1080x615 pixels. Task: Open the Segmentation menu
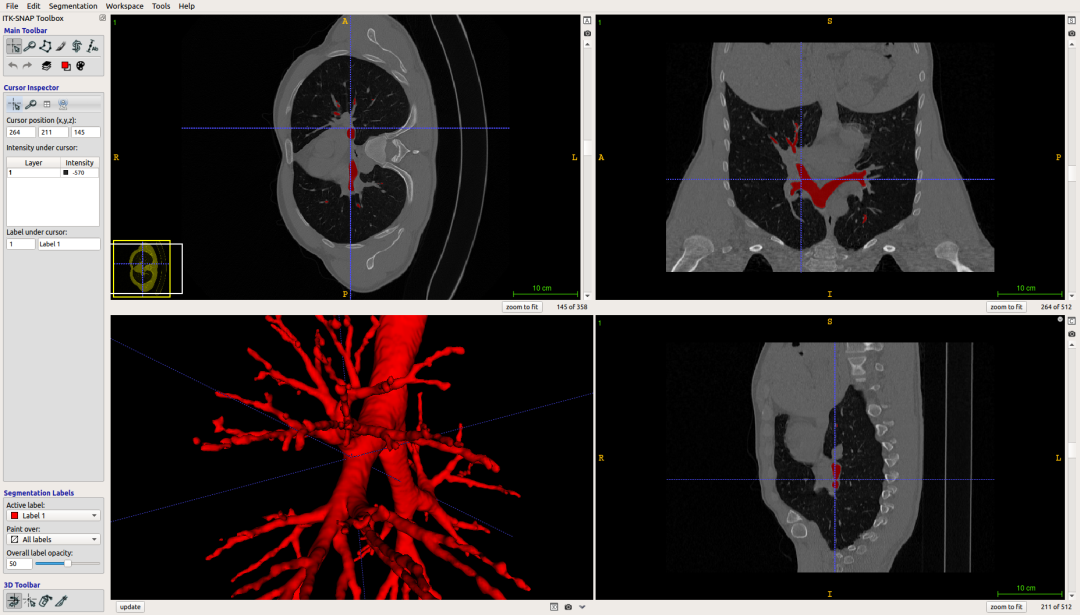pos(73,6)
